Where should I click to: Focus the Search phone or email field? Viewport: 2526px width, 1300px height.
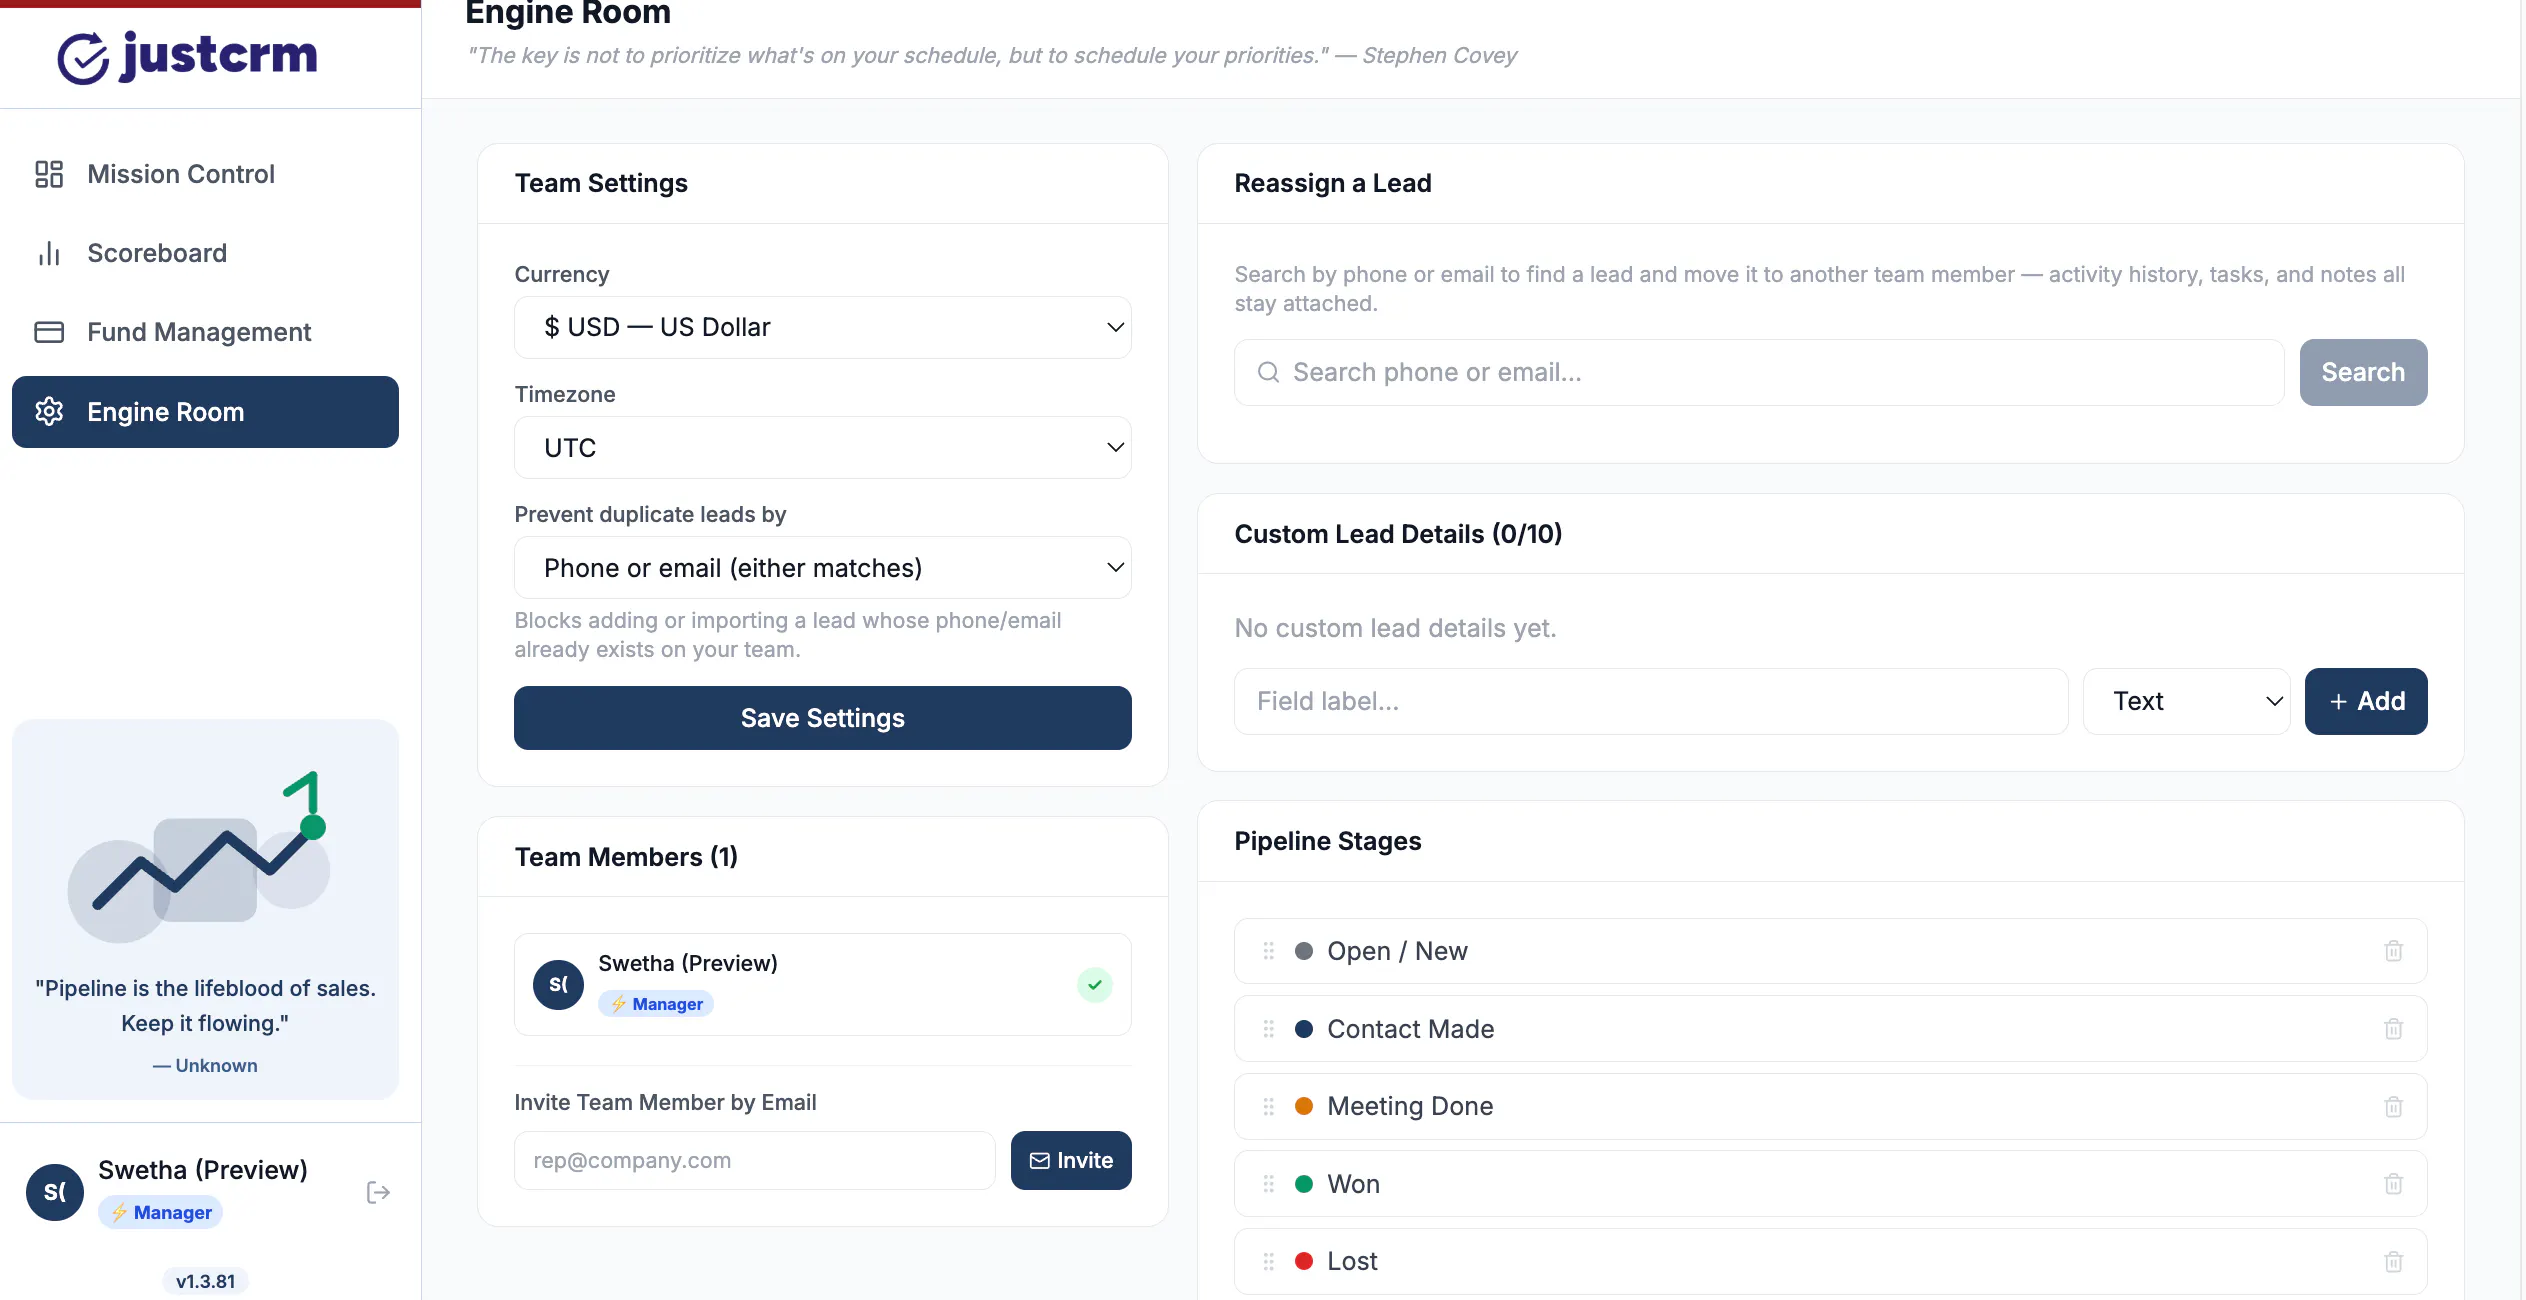[x=1759, y=372]
